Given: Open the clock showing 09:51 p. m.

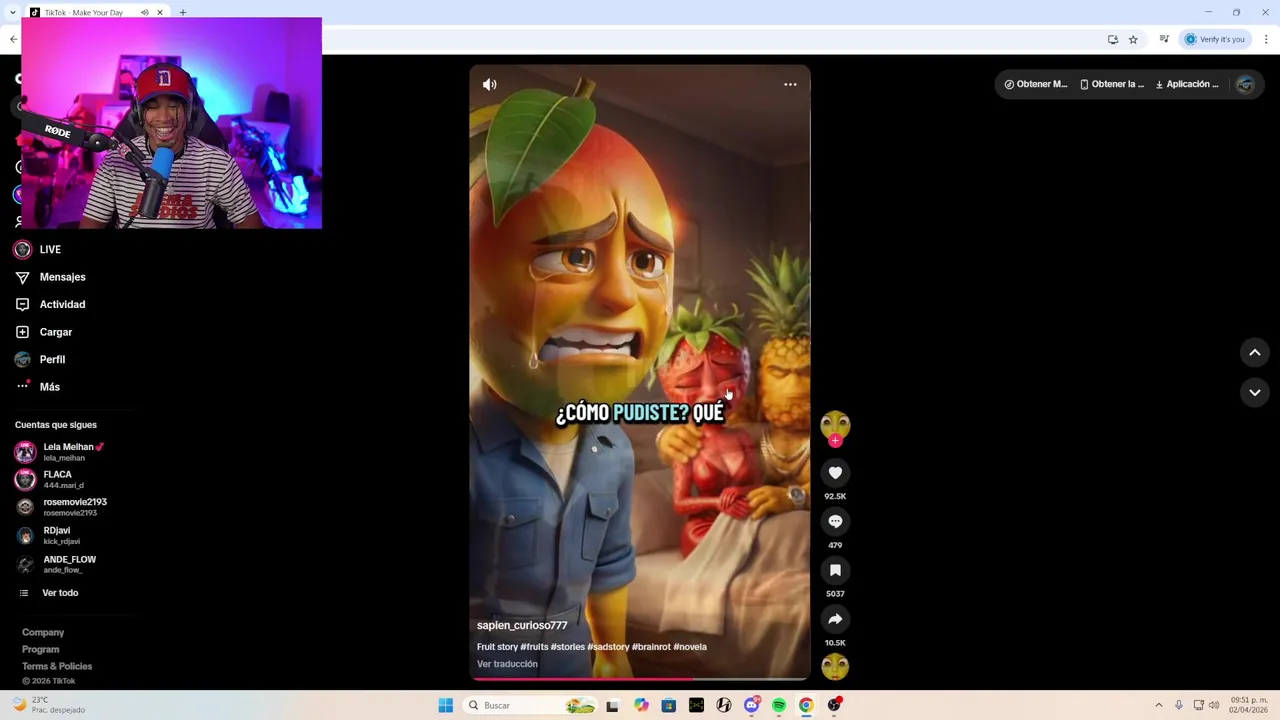Looking at the screenshot, I should coord(1249,705).
